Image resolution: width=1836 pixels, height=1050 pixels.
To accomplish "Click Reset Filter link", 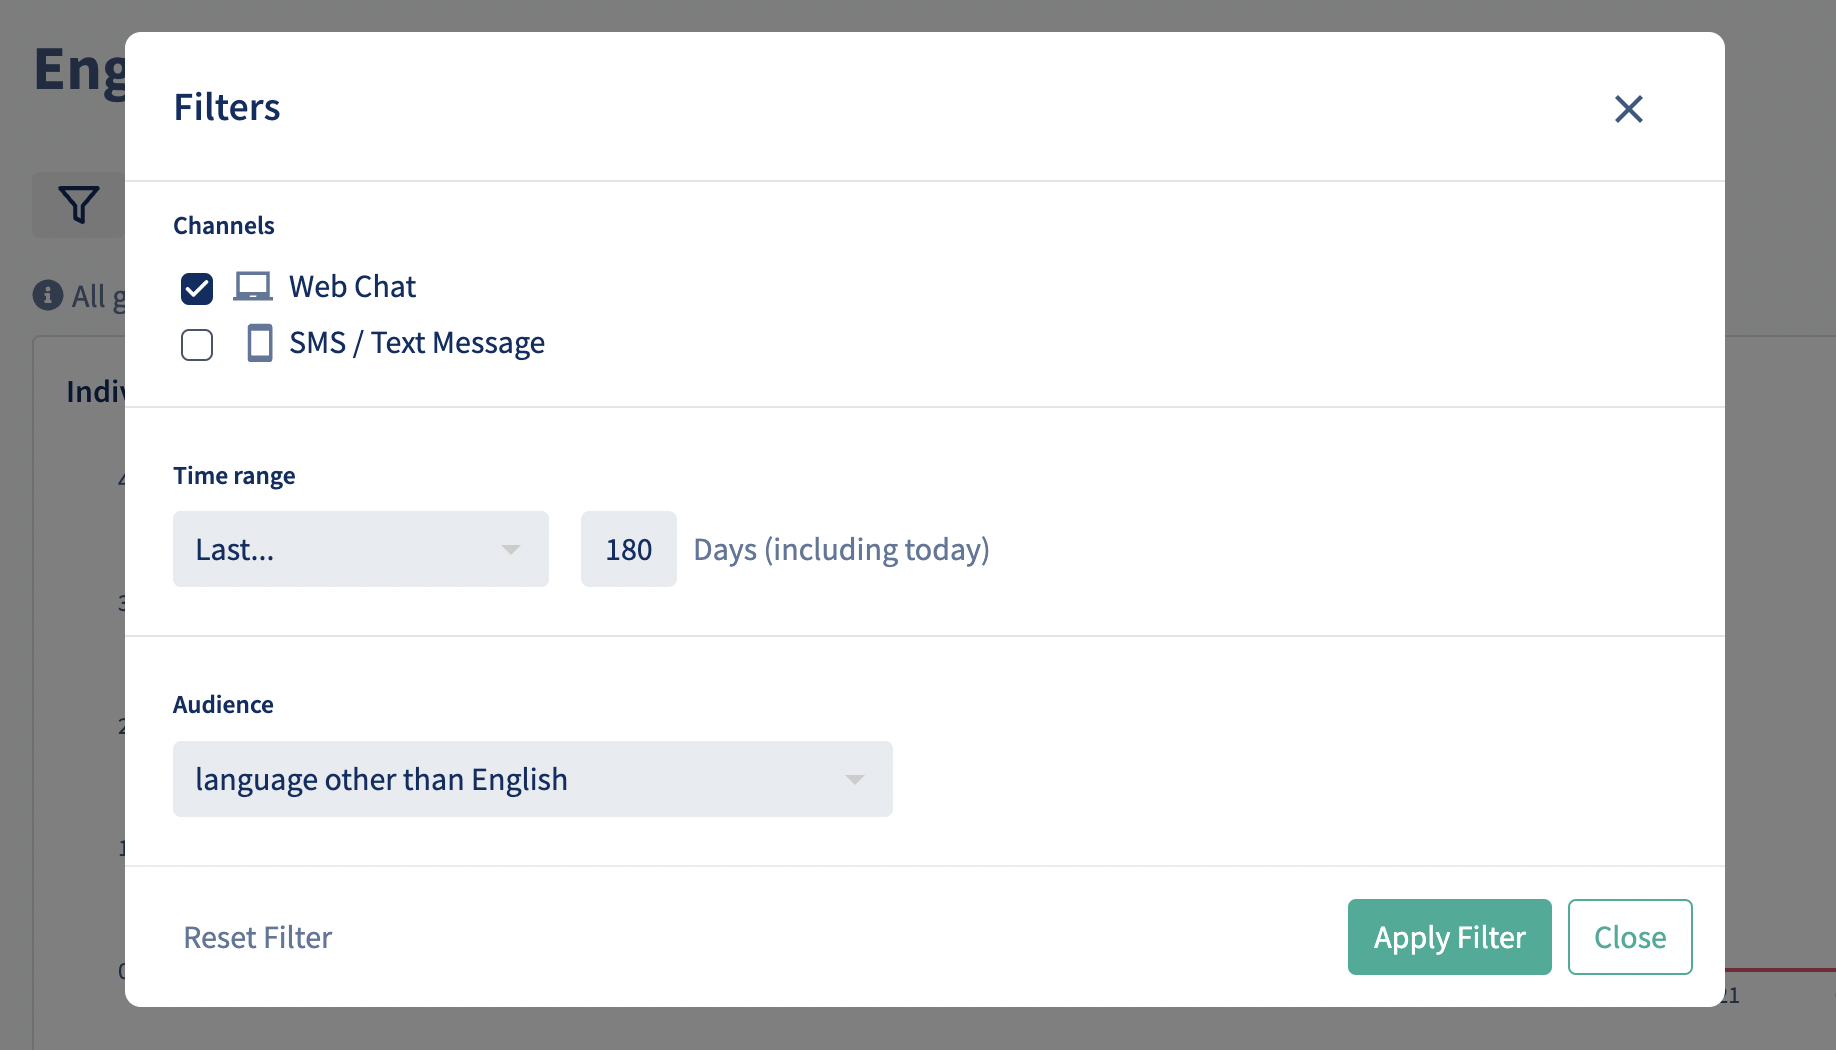I will pyautogui.click(x=258, y=937).
